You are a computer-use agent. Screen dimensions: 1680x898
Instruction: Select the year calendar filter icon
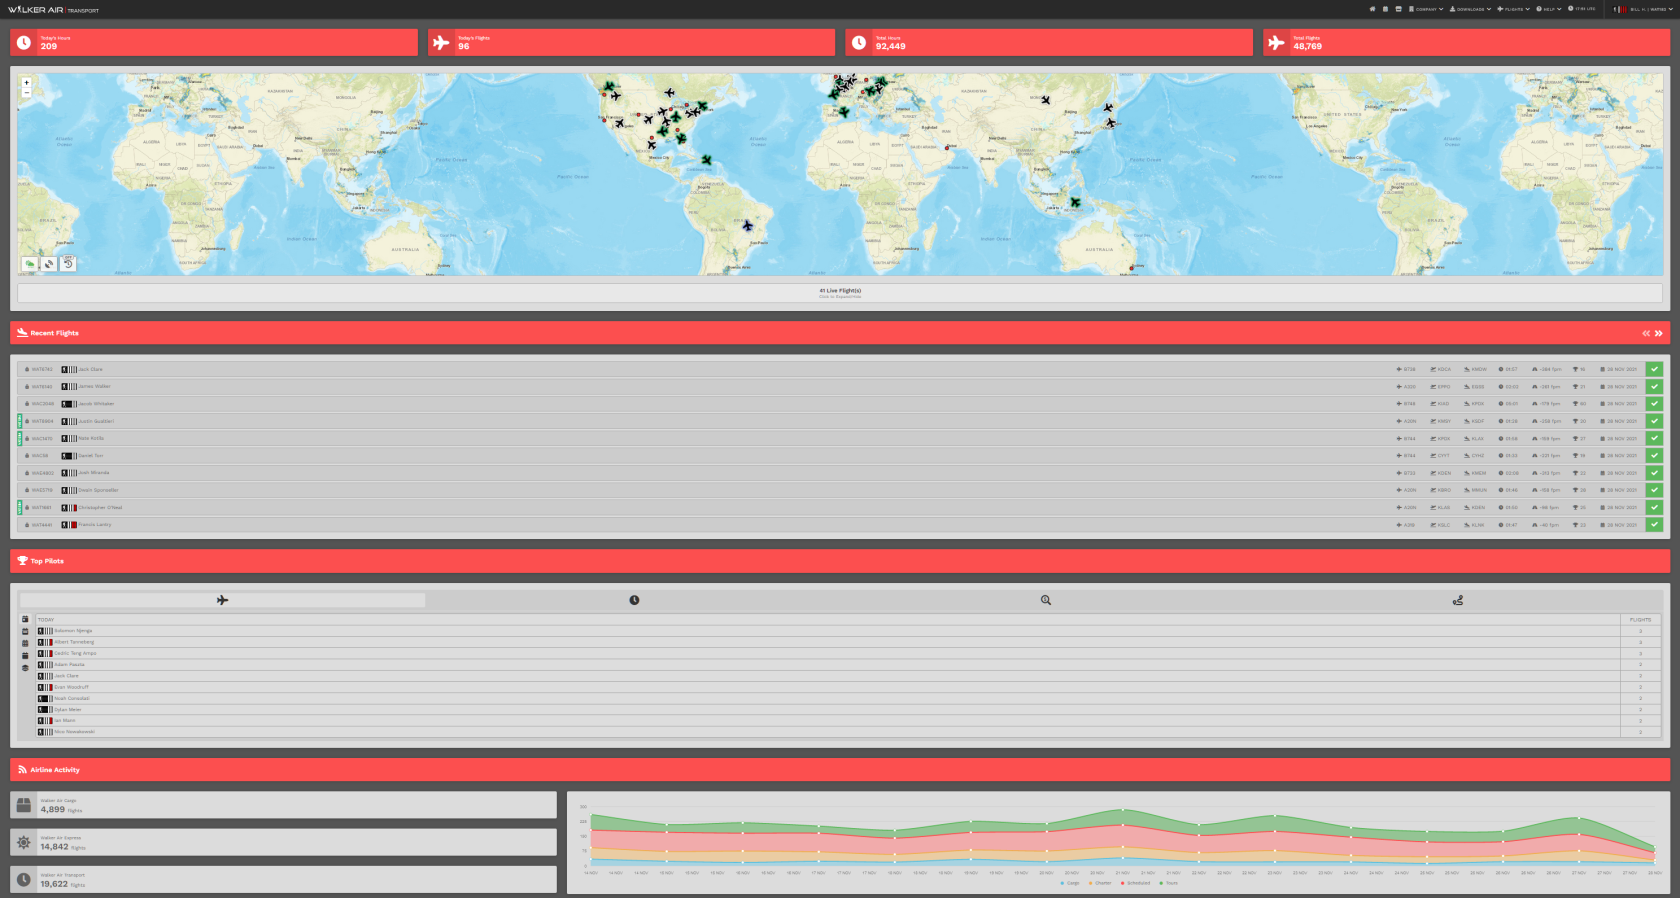(25, 655)
